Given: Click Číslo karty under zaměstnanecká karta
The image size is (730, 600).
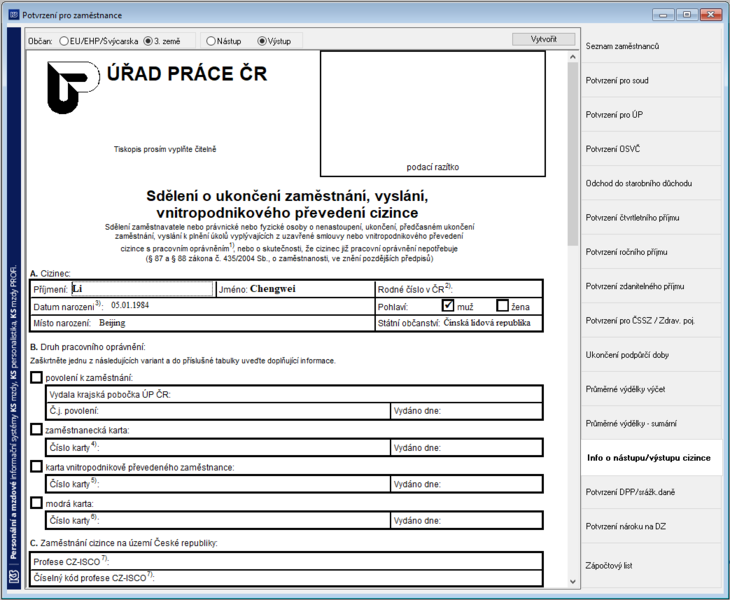Looking at the screenshot, I should (x=218, y=447).
